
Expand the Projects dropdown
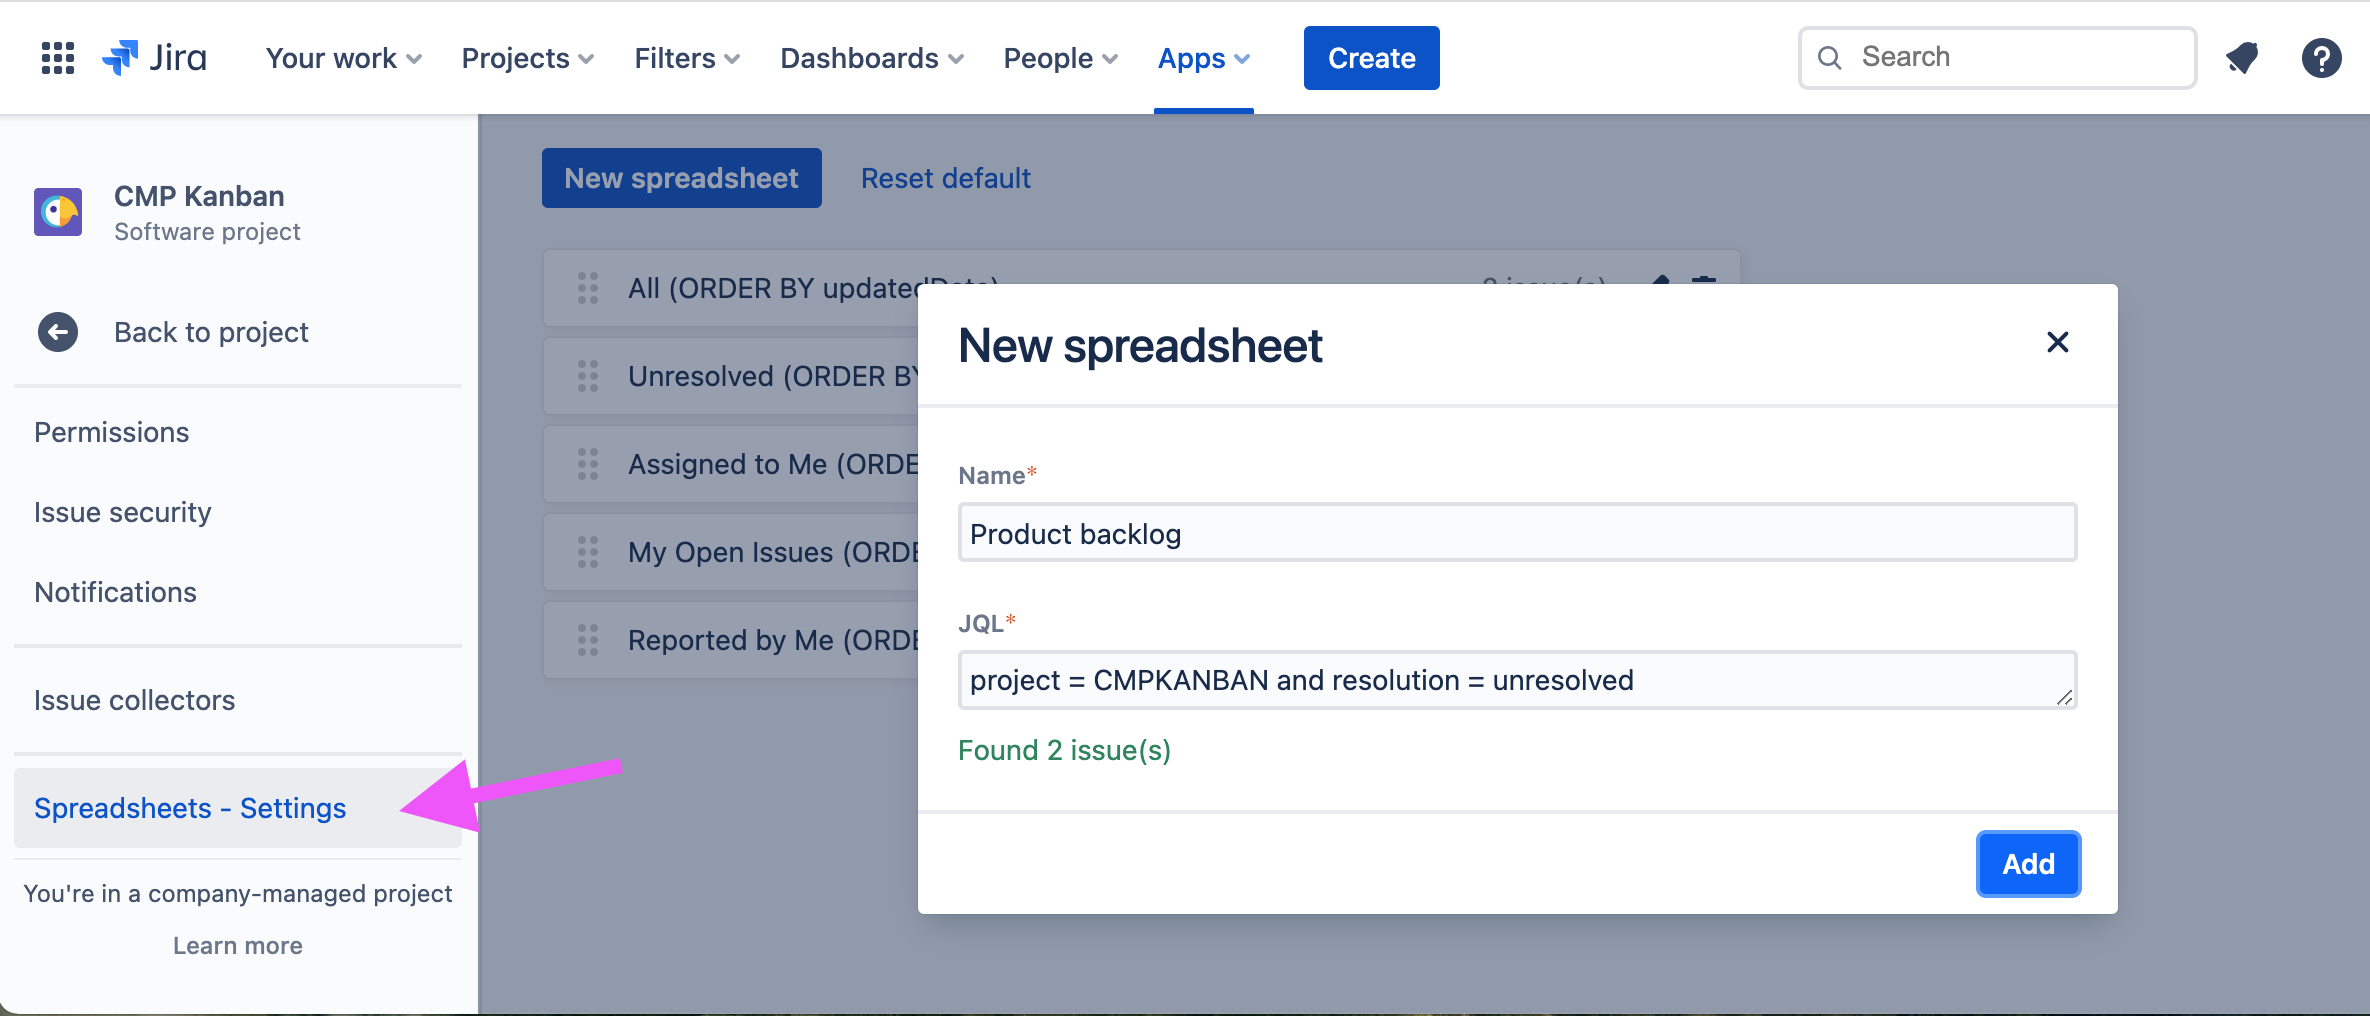point(526,58)
